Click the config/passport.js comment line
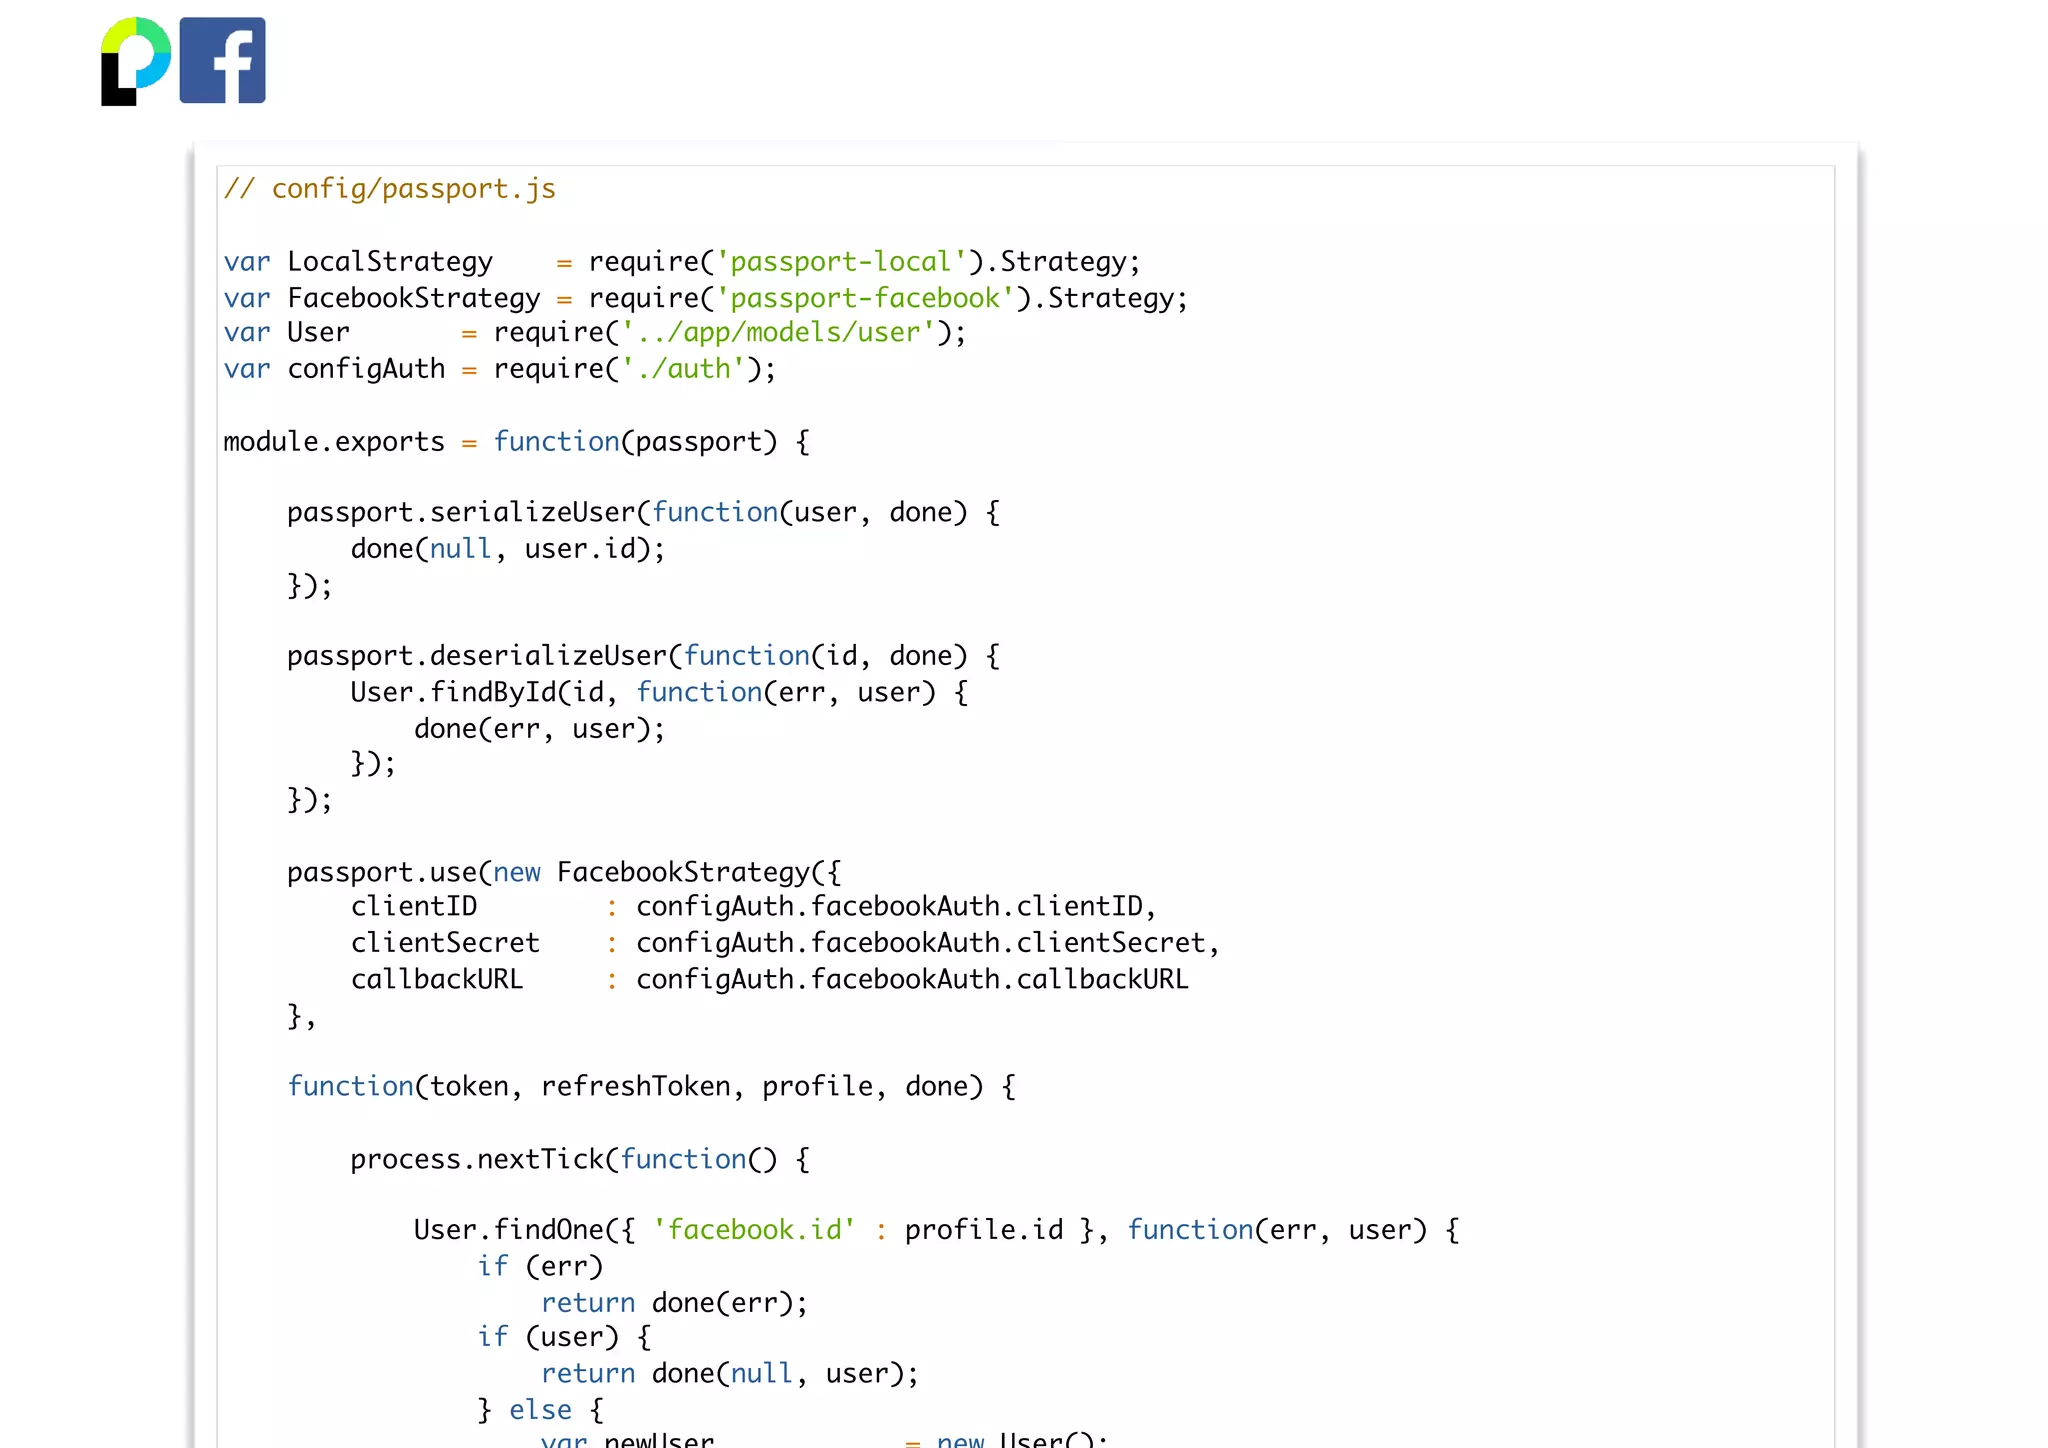Viewport: 2048px width, 1448px height. tap(390, 189)
